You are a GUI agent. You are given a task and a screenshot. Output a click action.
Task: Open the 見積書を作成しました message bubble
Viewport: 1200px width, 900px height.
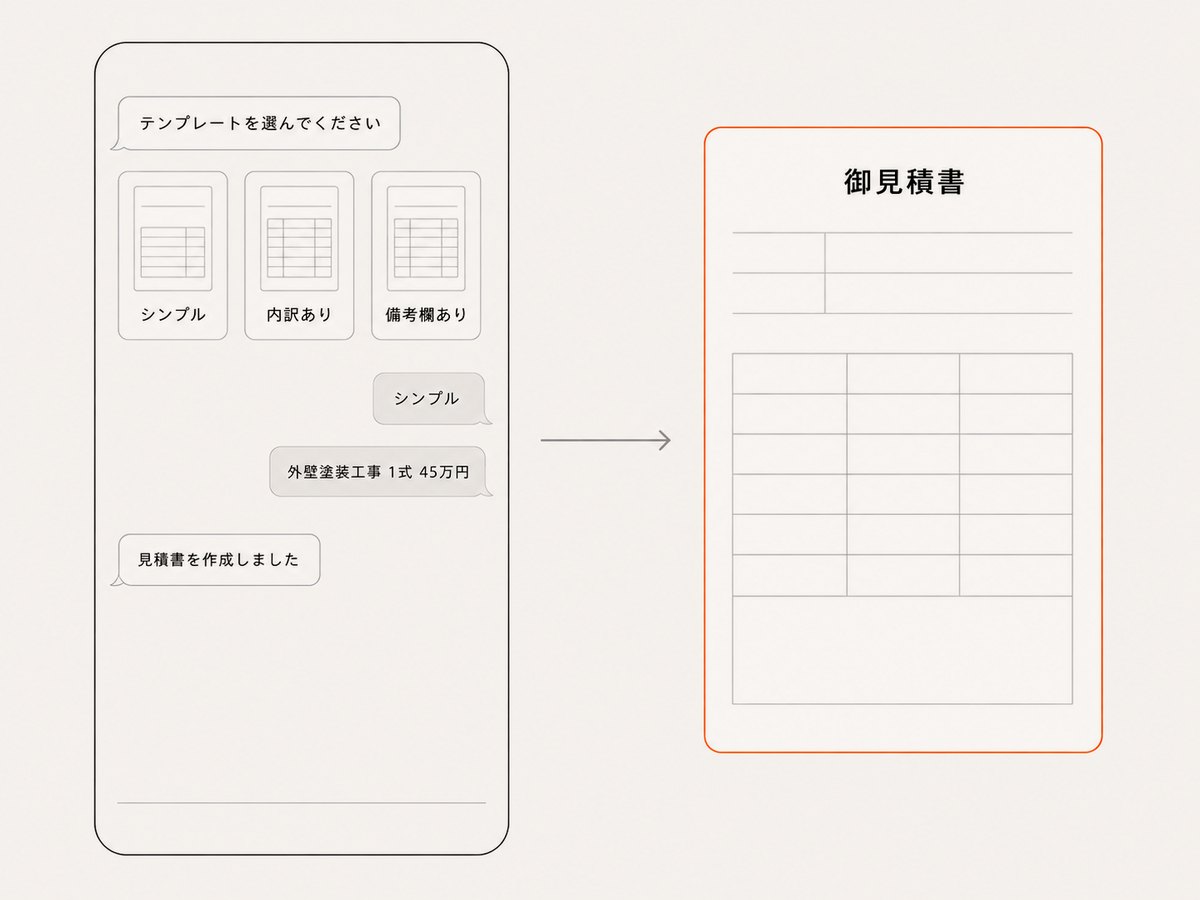pos(217,560)
